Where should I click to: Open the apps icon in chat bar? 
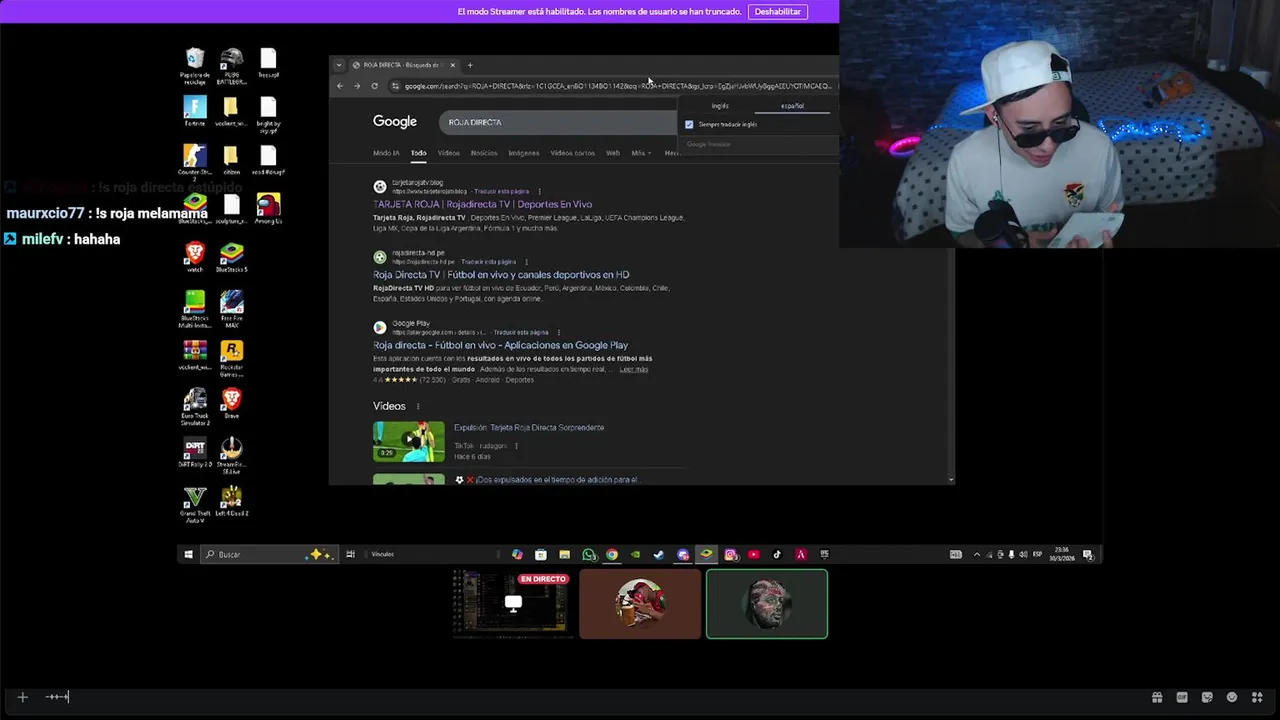click(1257, 697)
